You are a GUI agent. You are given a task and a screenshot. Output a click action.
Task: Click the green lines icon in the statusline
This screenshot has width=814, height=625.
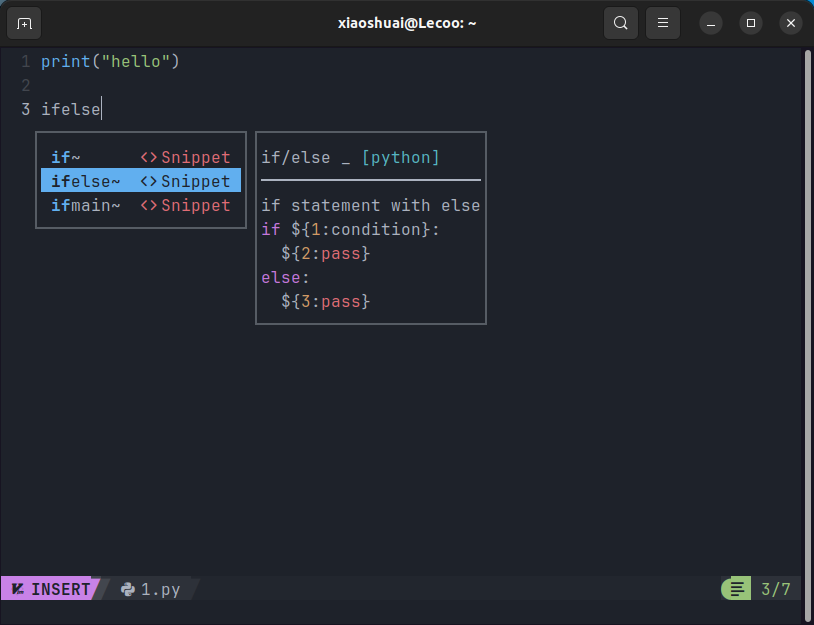[737, 589]
